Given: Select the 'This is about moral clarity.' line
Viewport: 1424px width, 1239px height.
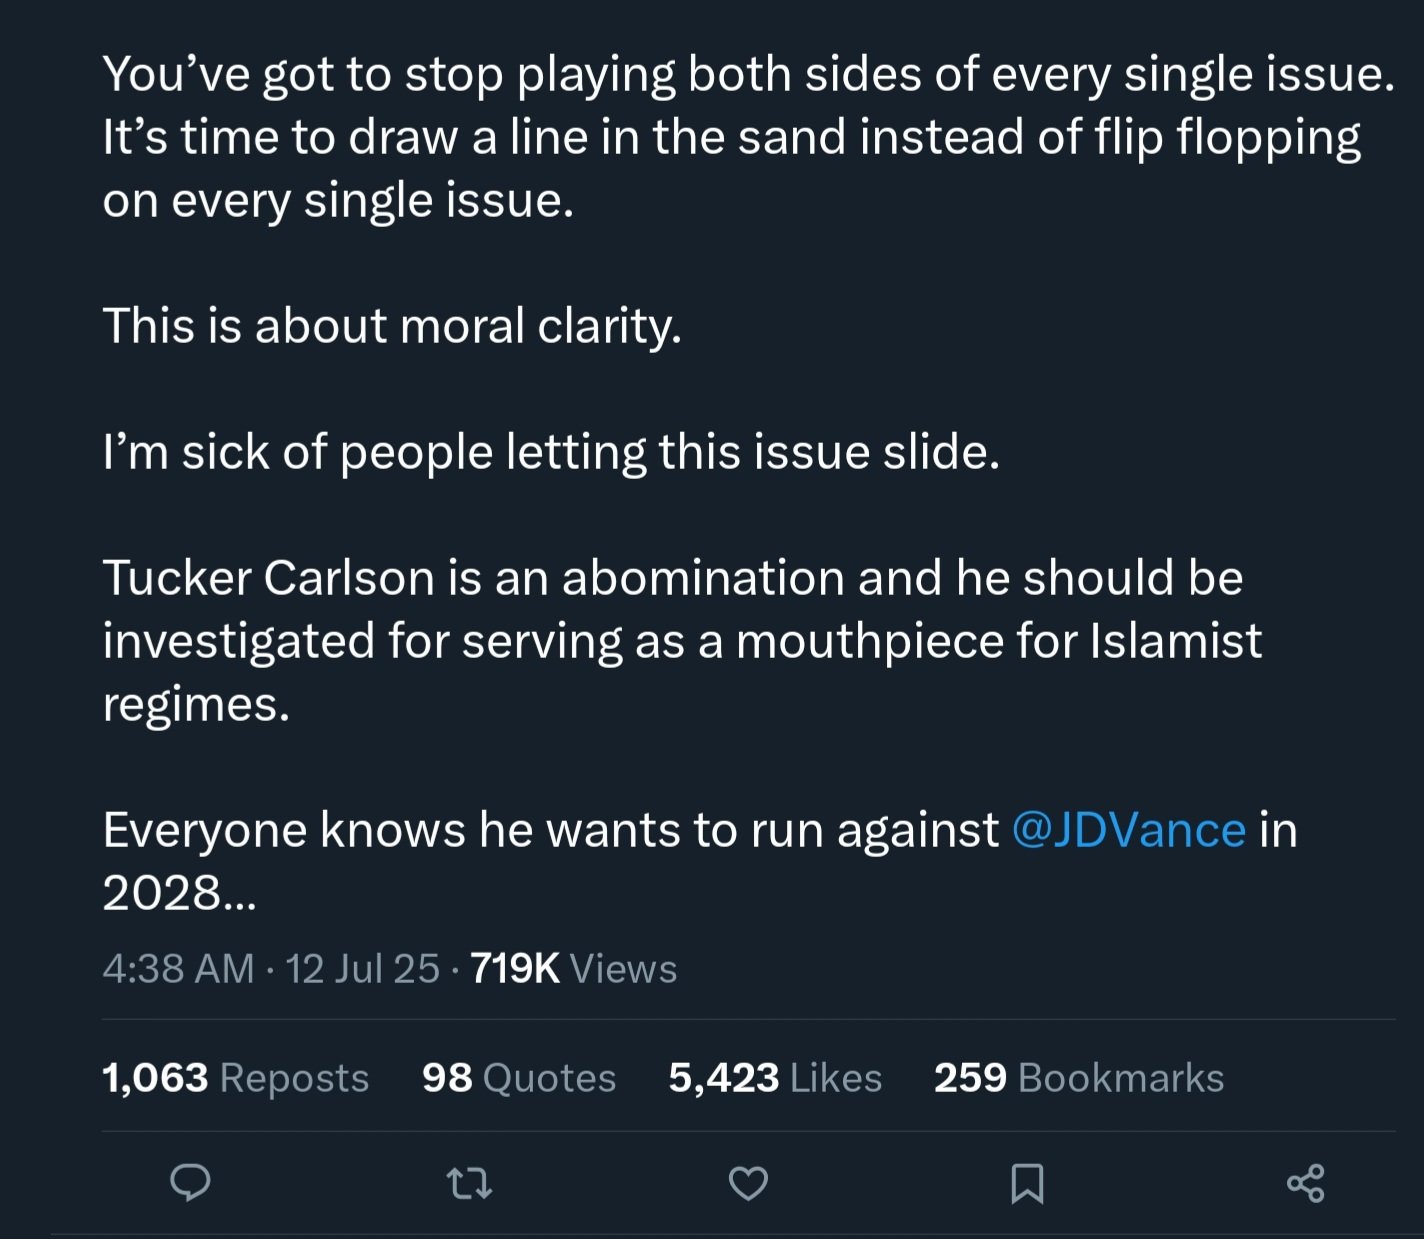Looking at the screenshot, I should click(x=392, y=326).
